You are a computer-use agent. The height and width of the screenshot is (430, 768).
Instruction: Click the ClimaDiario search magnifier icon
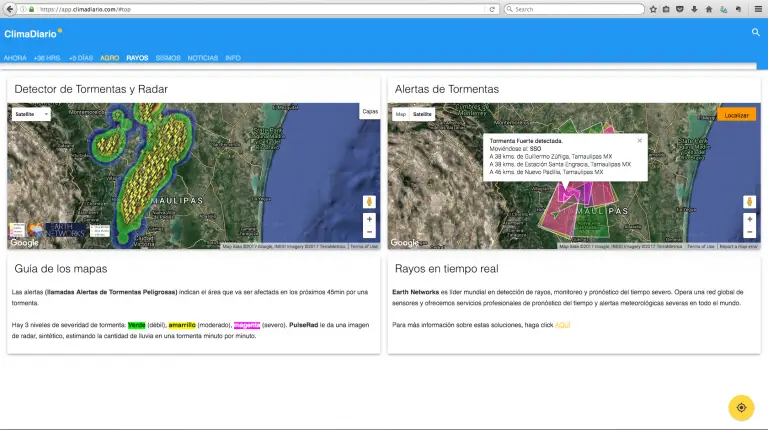coord(756,32)
